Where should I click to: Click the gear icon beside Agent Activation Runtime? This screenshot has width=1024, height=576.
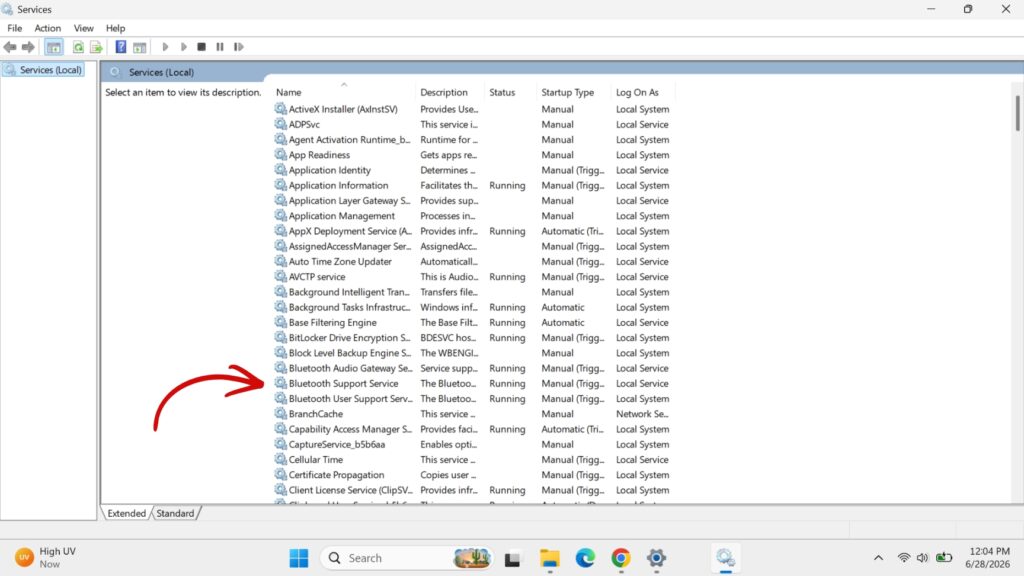pyautogui.click(x=280, y=139)
